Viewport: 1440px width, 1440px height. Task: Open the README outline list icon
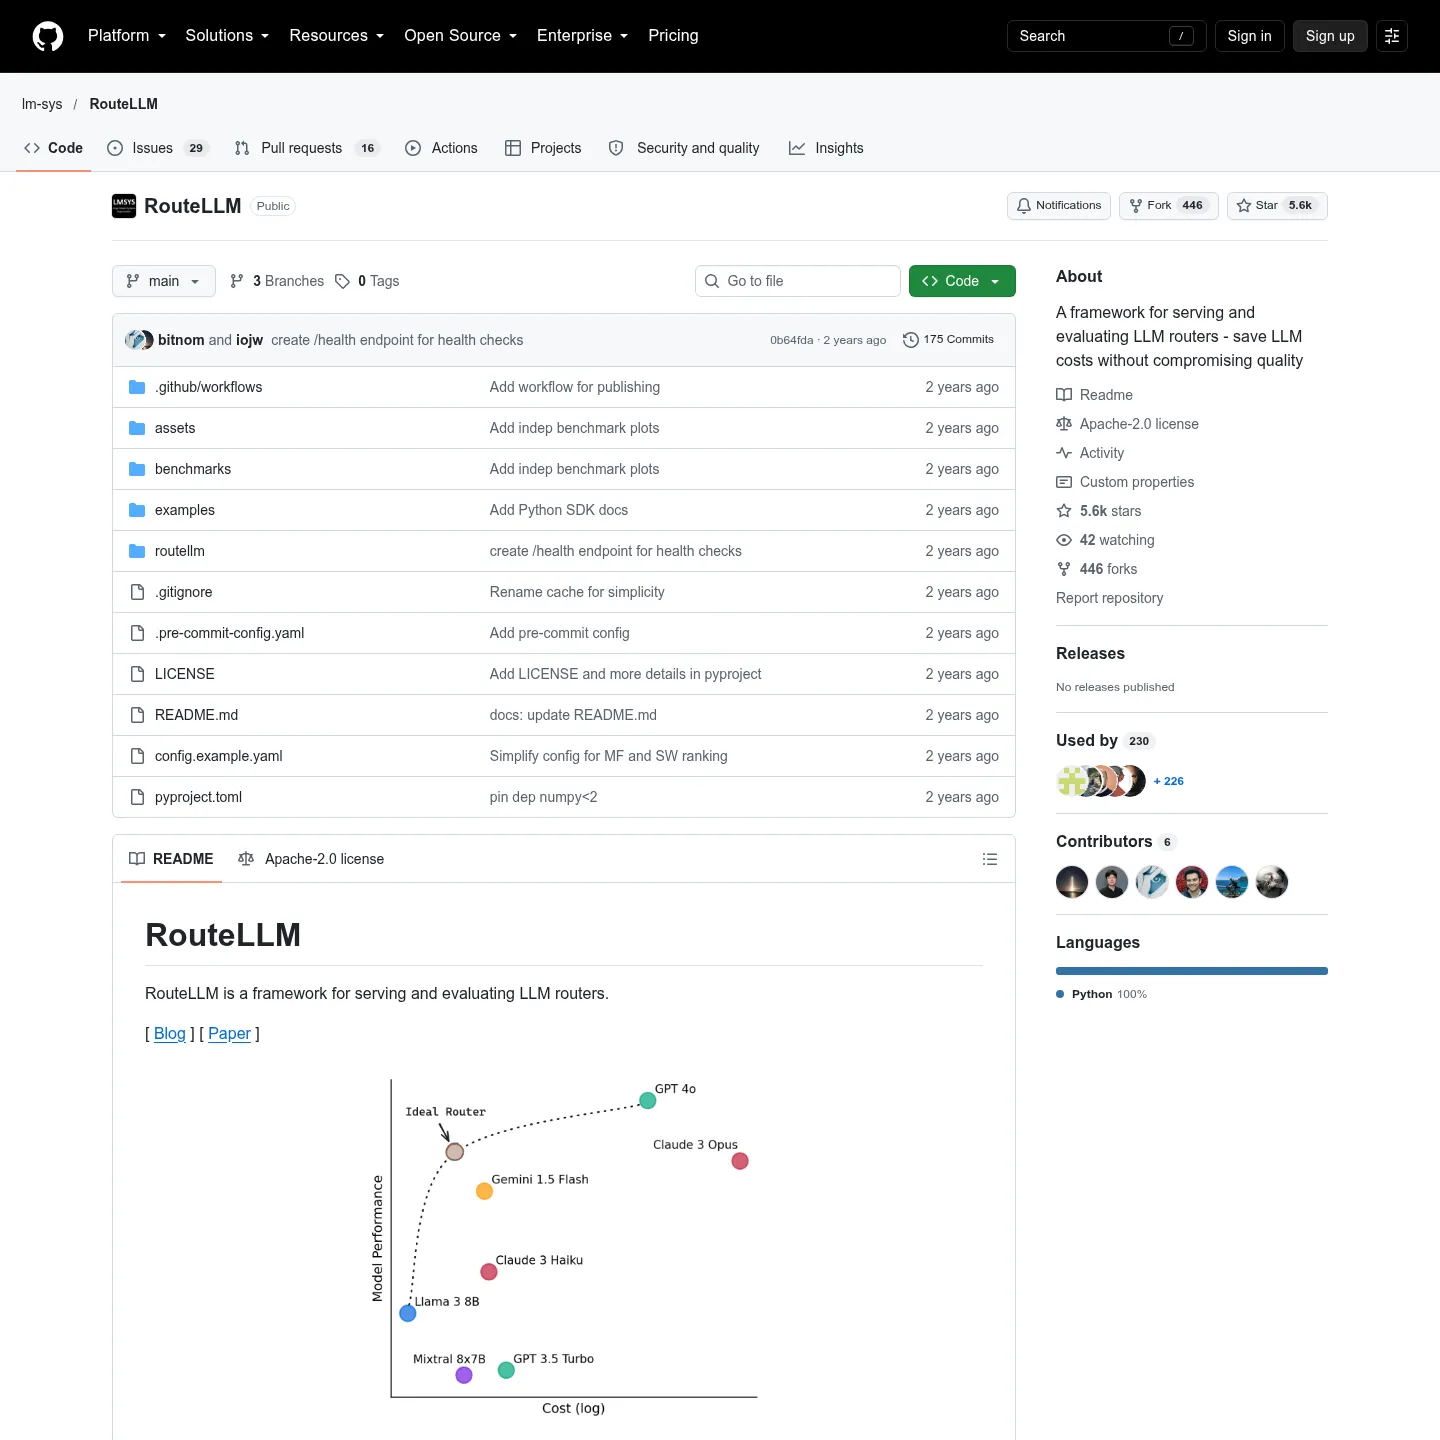pos(990,859)
